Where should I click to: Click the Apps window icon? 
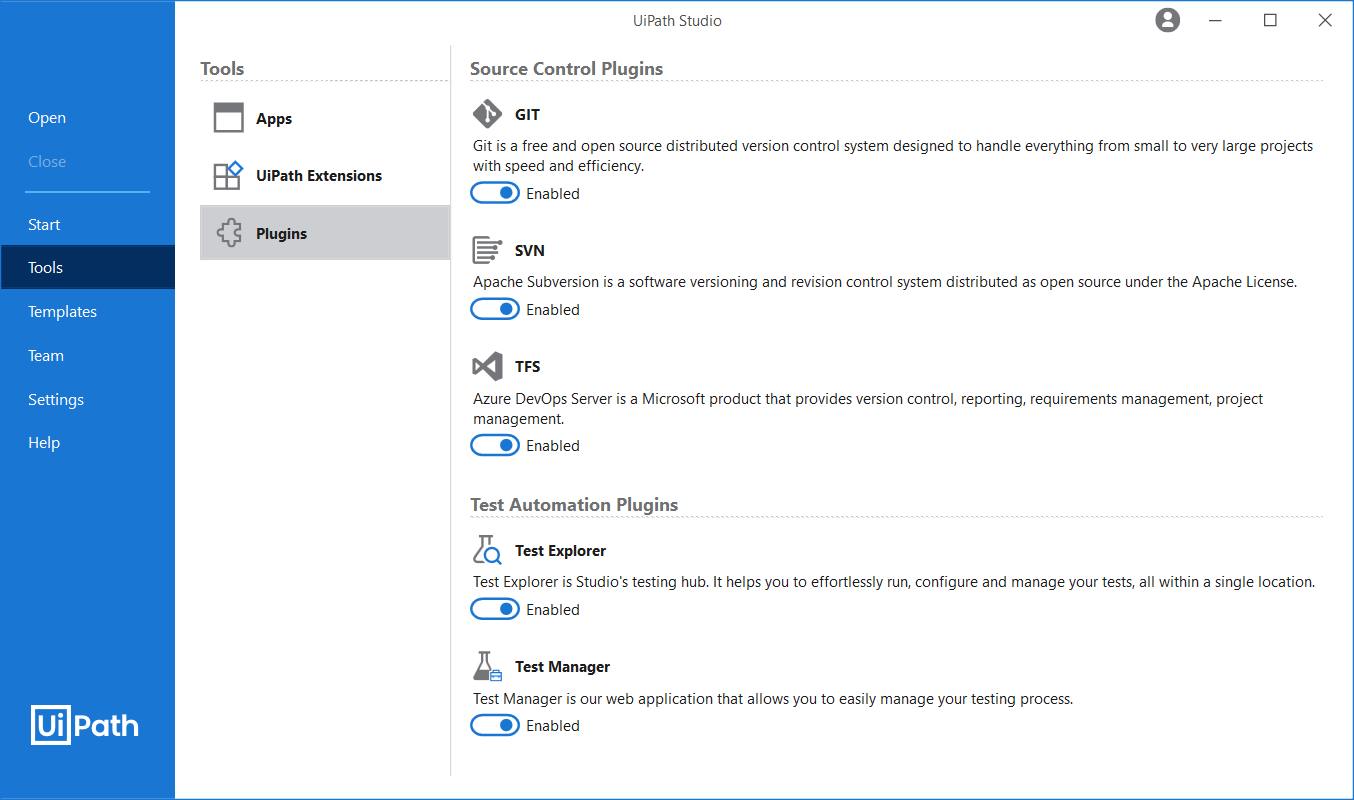tap(229, 118)
